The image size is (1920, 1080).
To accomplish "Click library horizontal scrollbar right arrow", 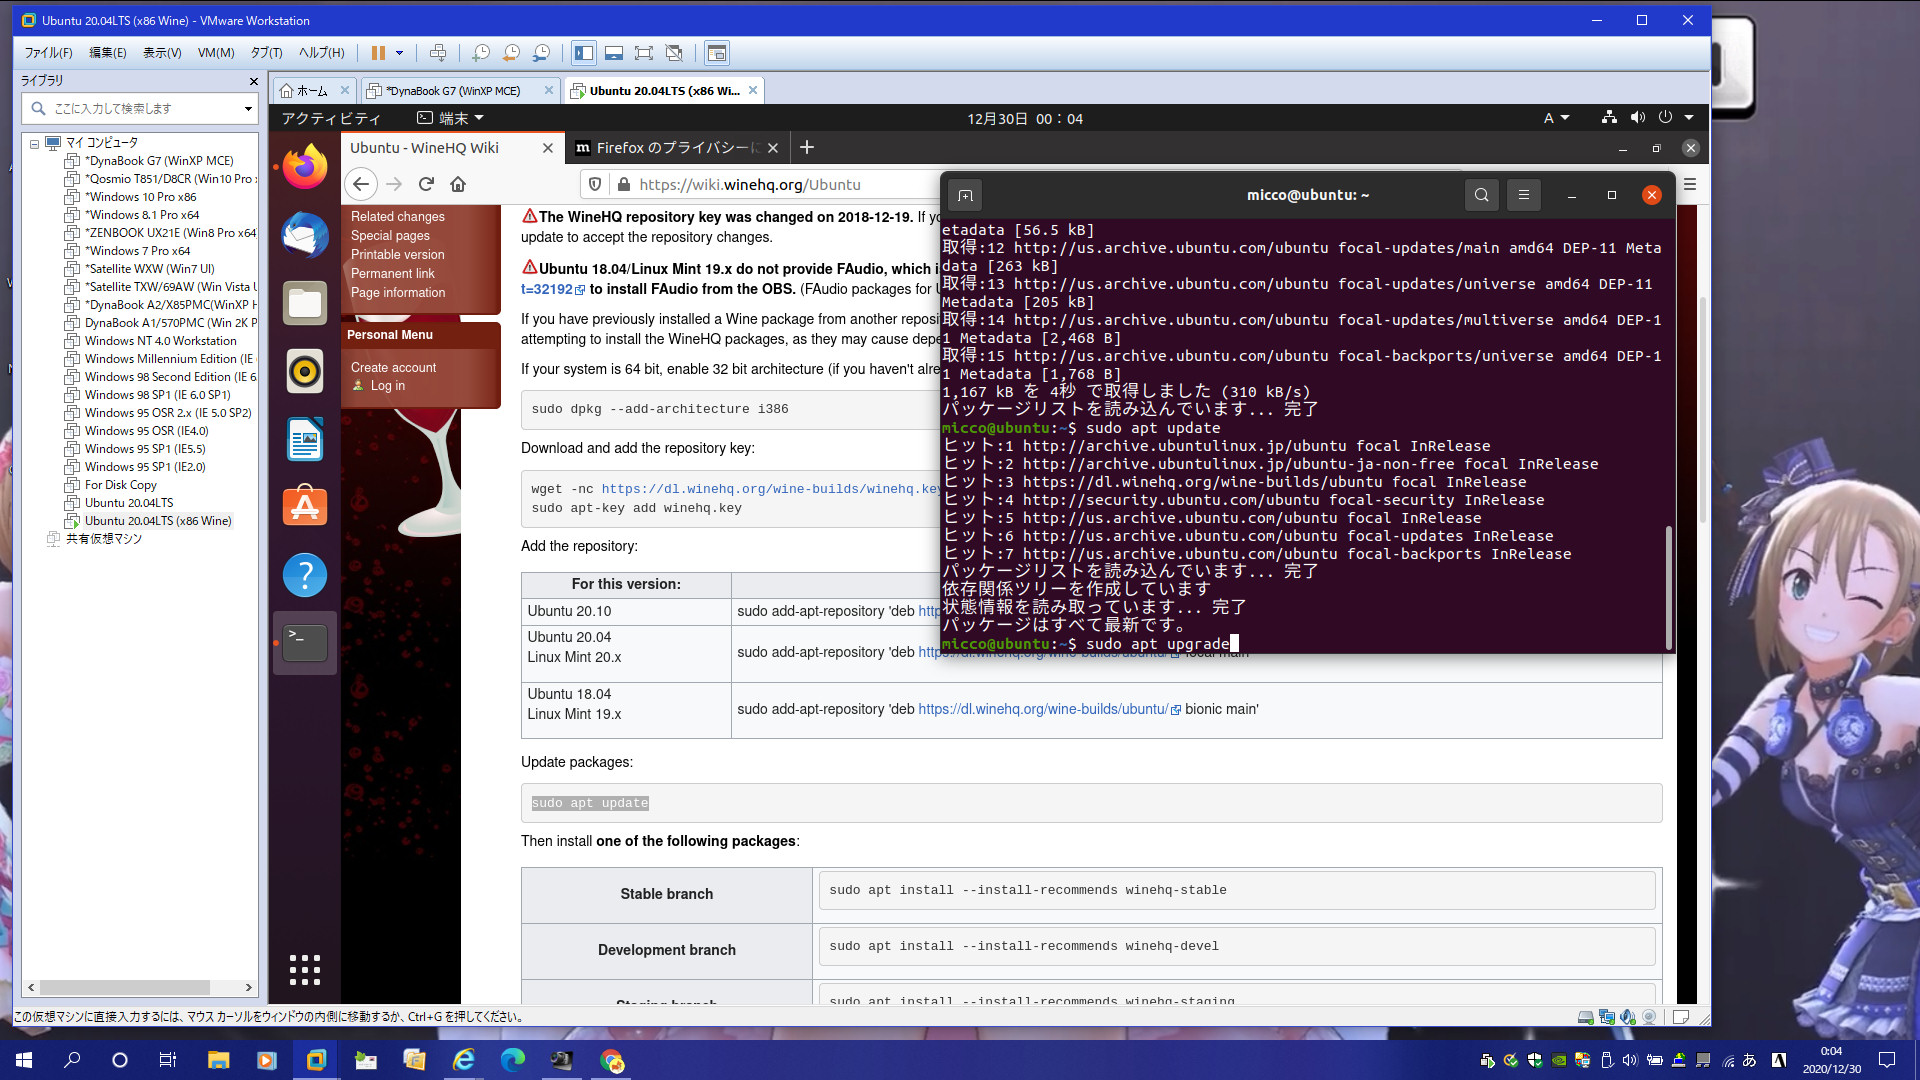I will 248,987.
